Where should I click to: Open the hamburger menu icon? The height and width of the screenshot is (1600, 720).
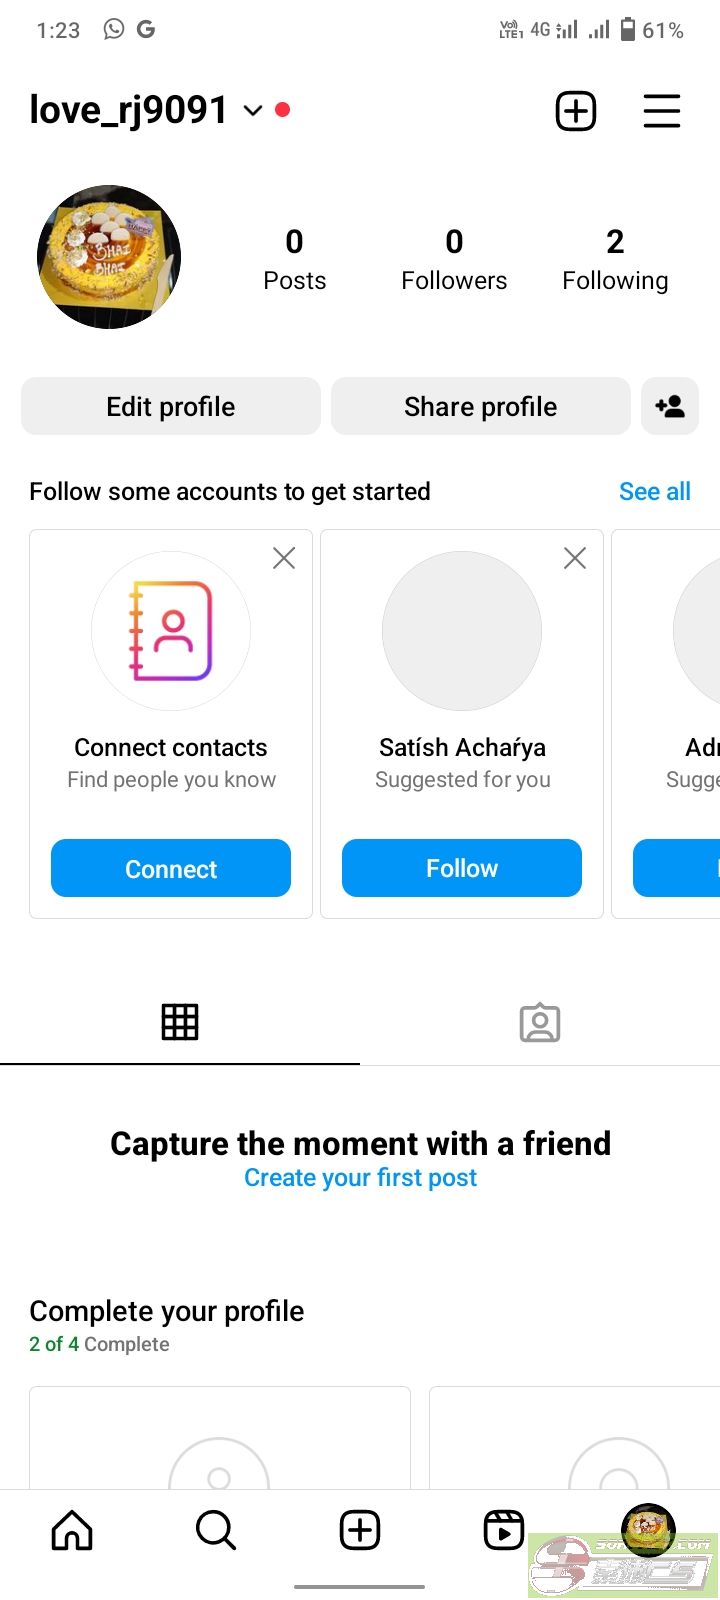tap(661, 111)
